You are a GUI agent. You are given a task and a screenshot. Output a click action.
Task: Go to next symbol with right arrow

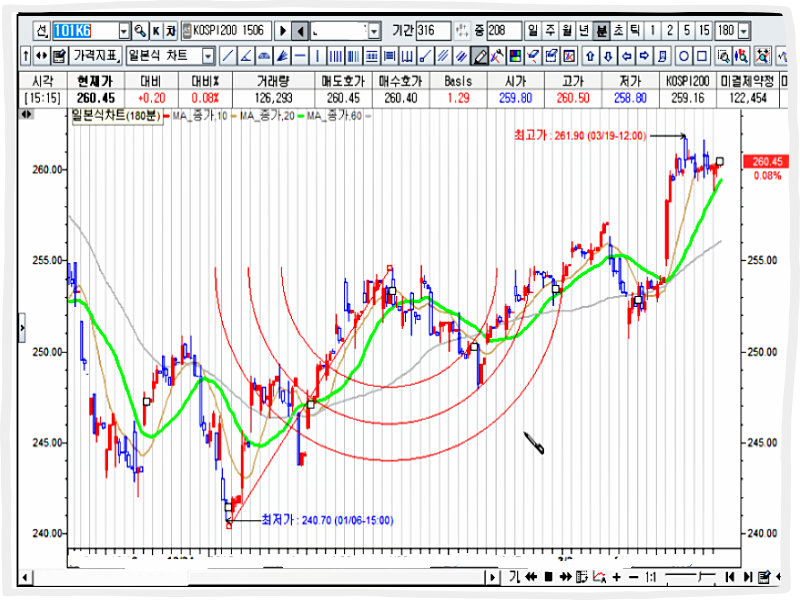click(283, 31)
